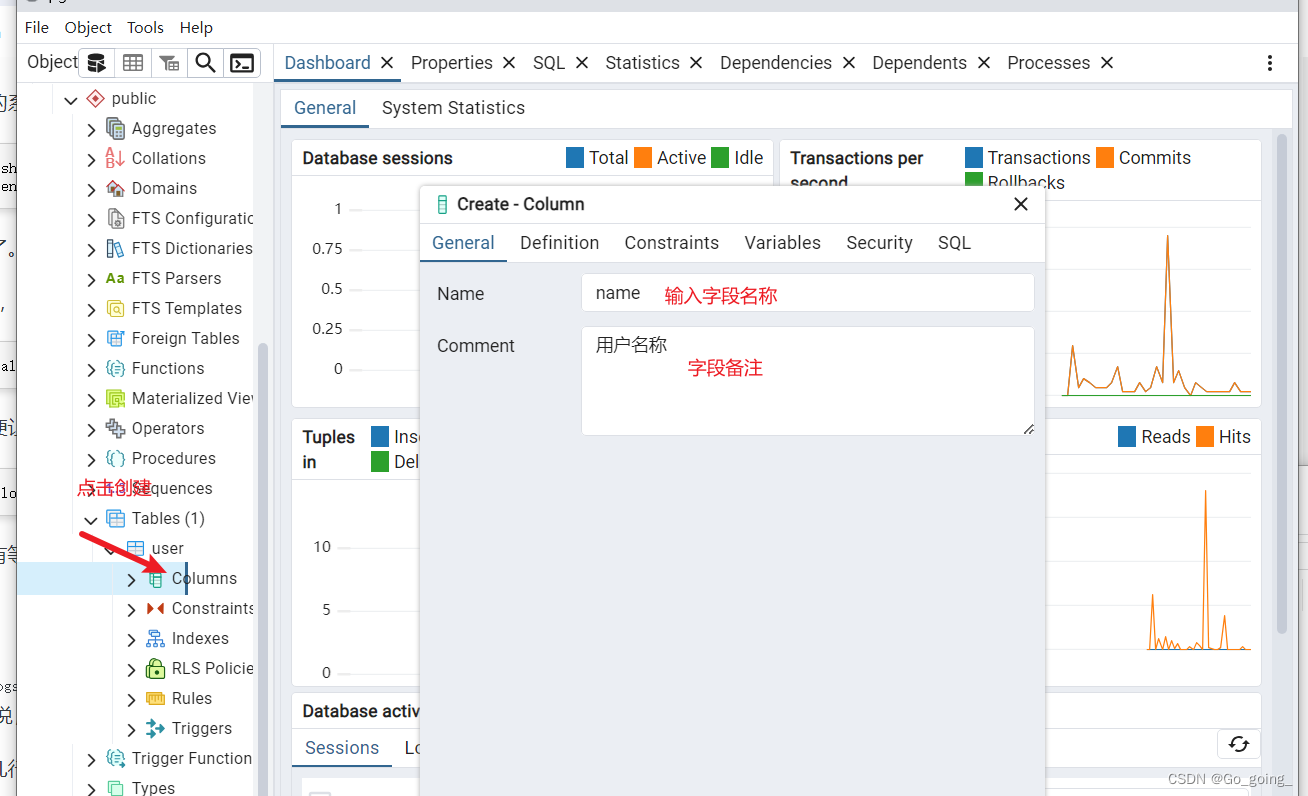Open Constraints tab in Create Column dialog
This screenshot has height=796, width=1308.
(x=672, y=243)
